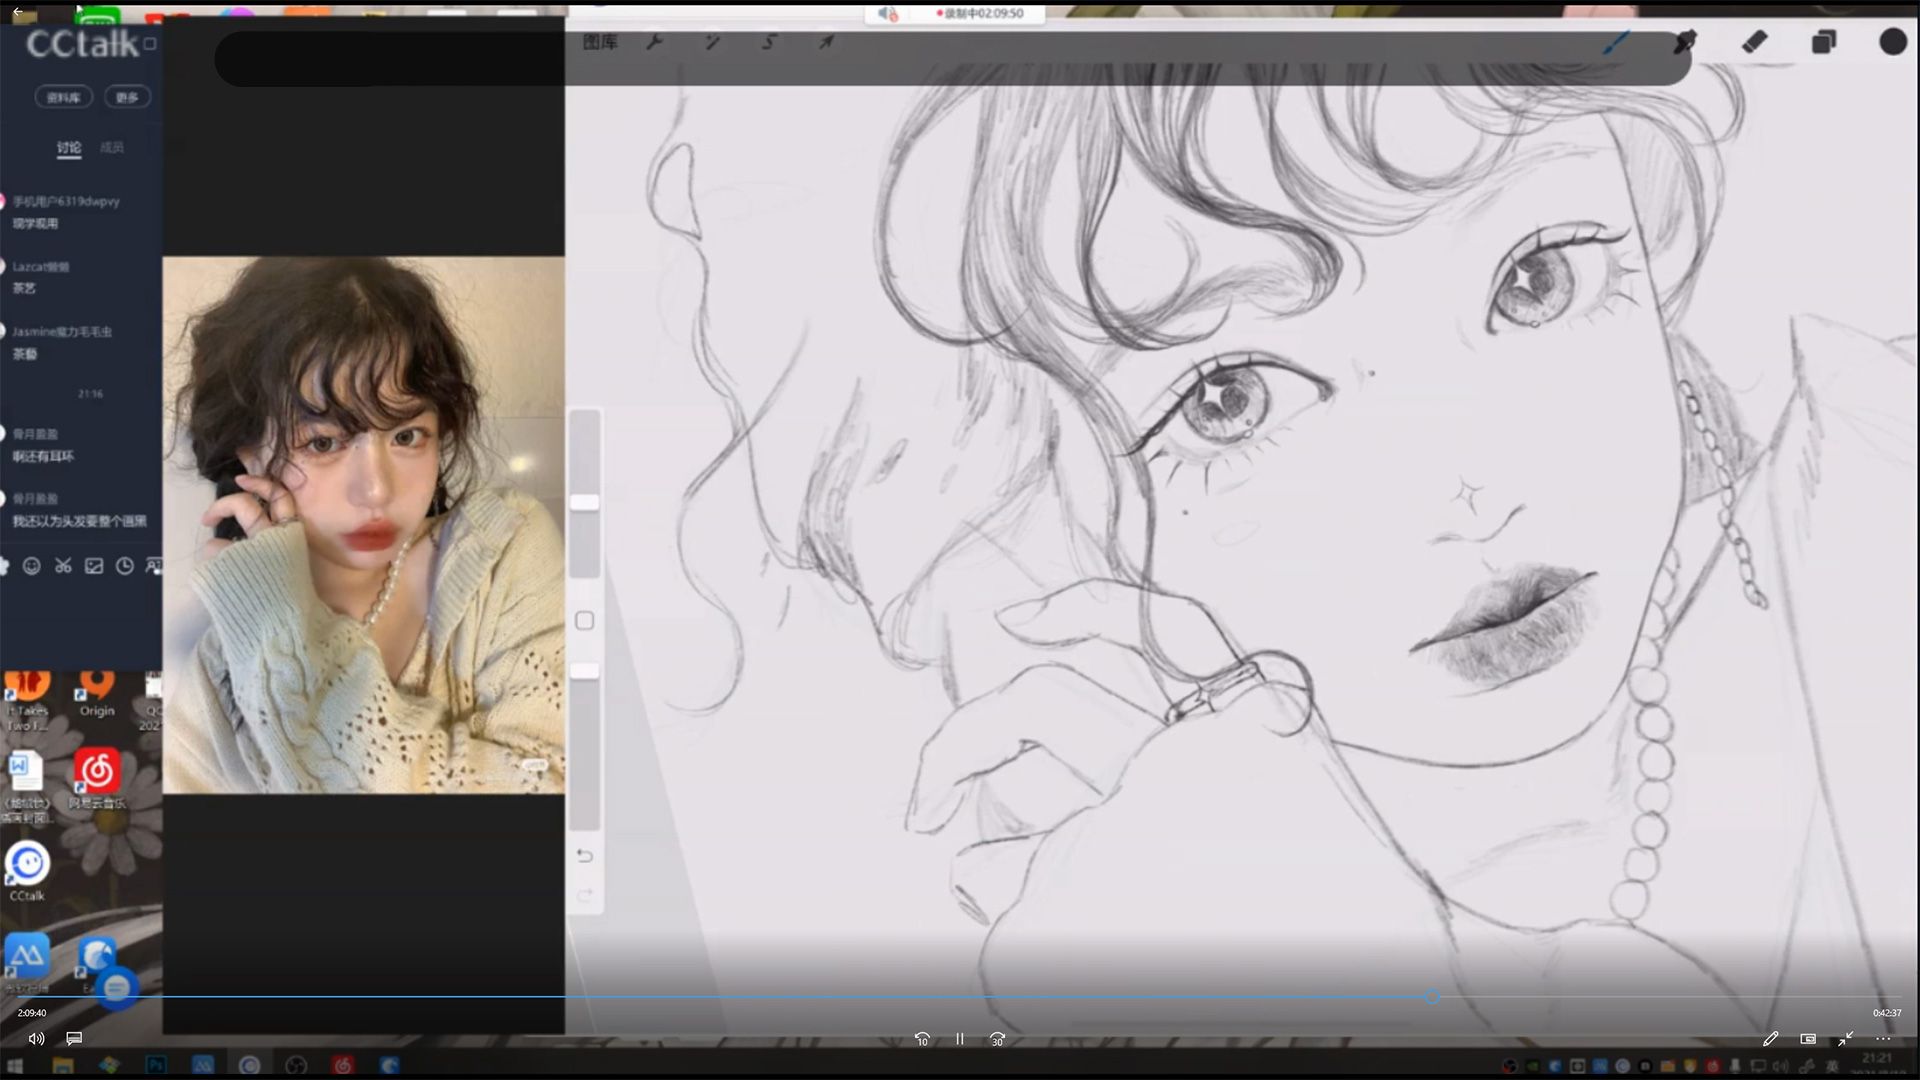Click the Windows Start button

click(15, 1066)
